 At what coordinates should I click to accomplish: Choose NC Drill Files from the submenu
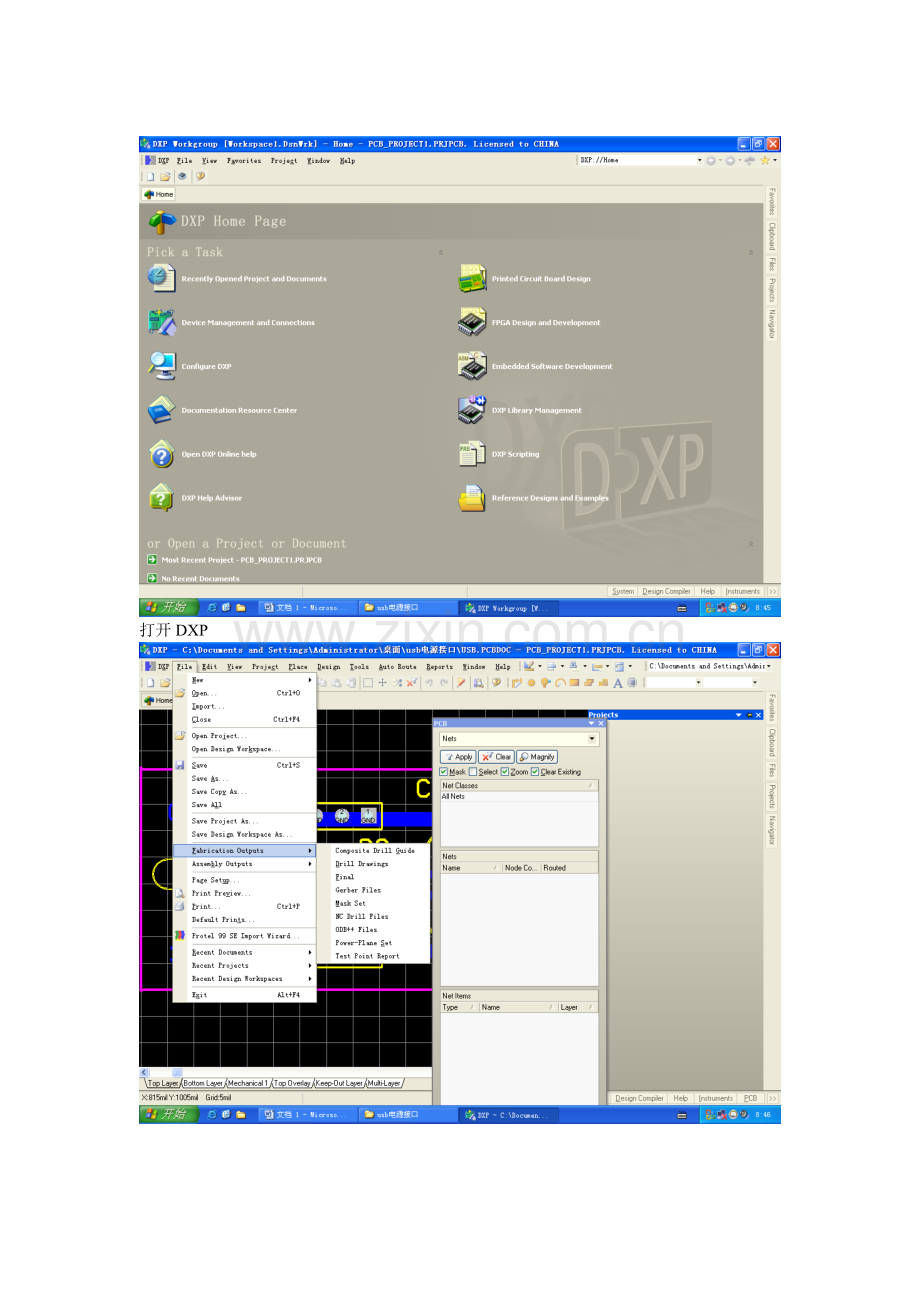click(x=361, y=916)
